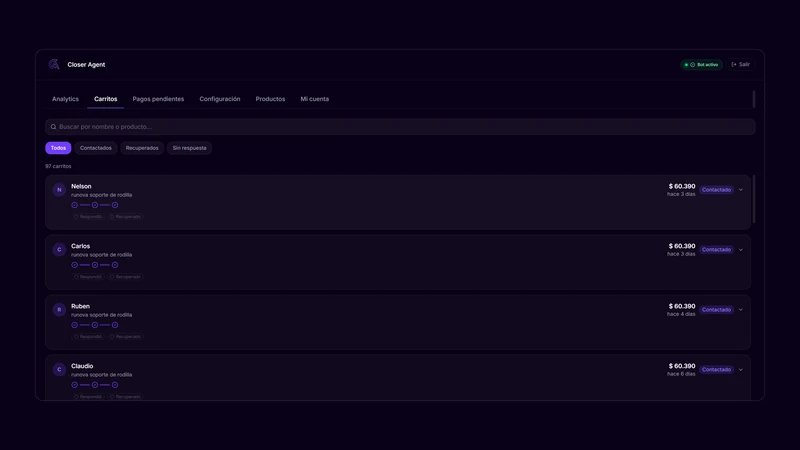Click Claudio's C avatar

[x=59, y=369]
